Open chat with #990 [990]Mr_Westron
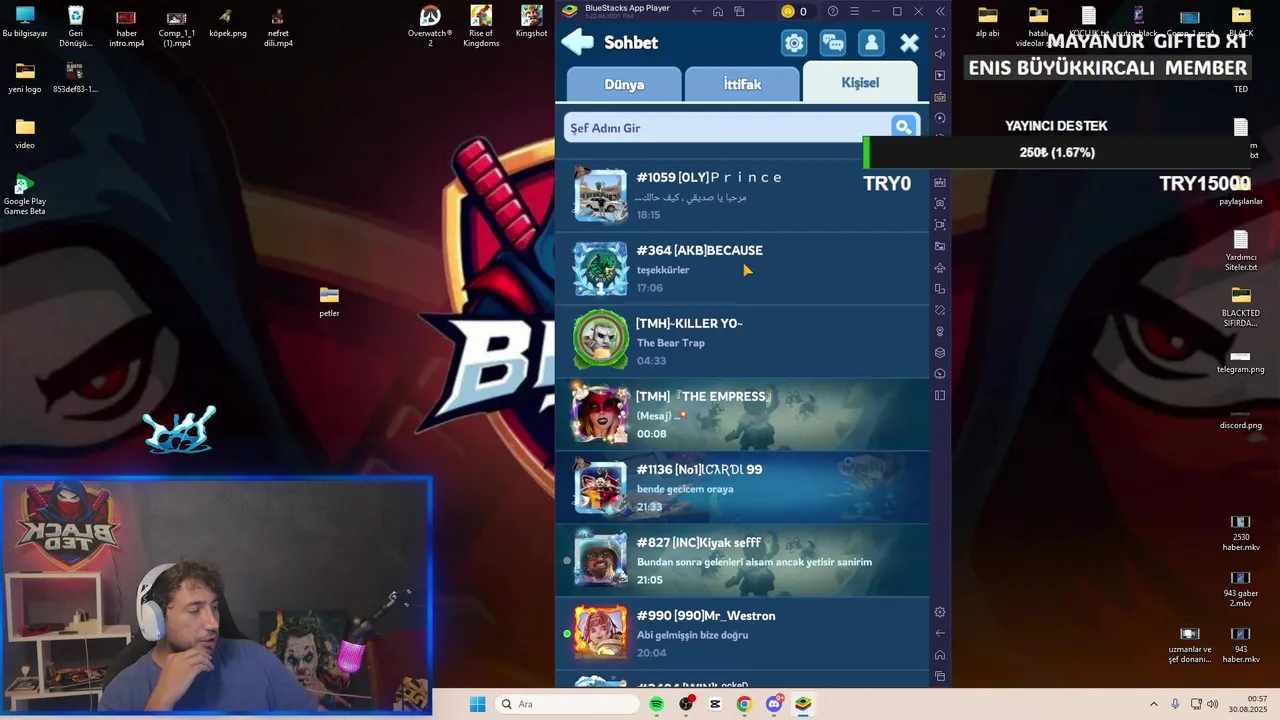 tap(742, 633)
